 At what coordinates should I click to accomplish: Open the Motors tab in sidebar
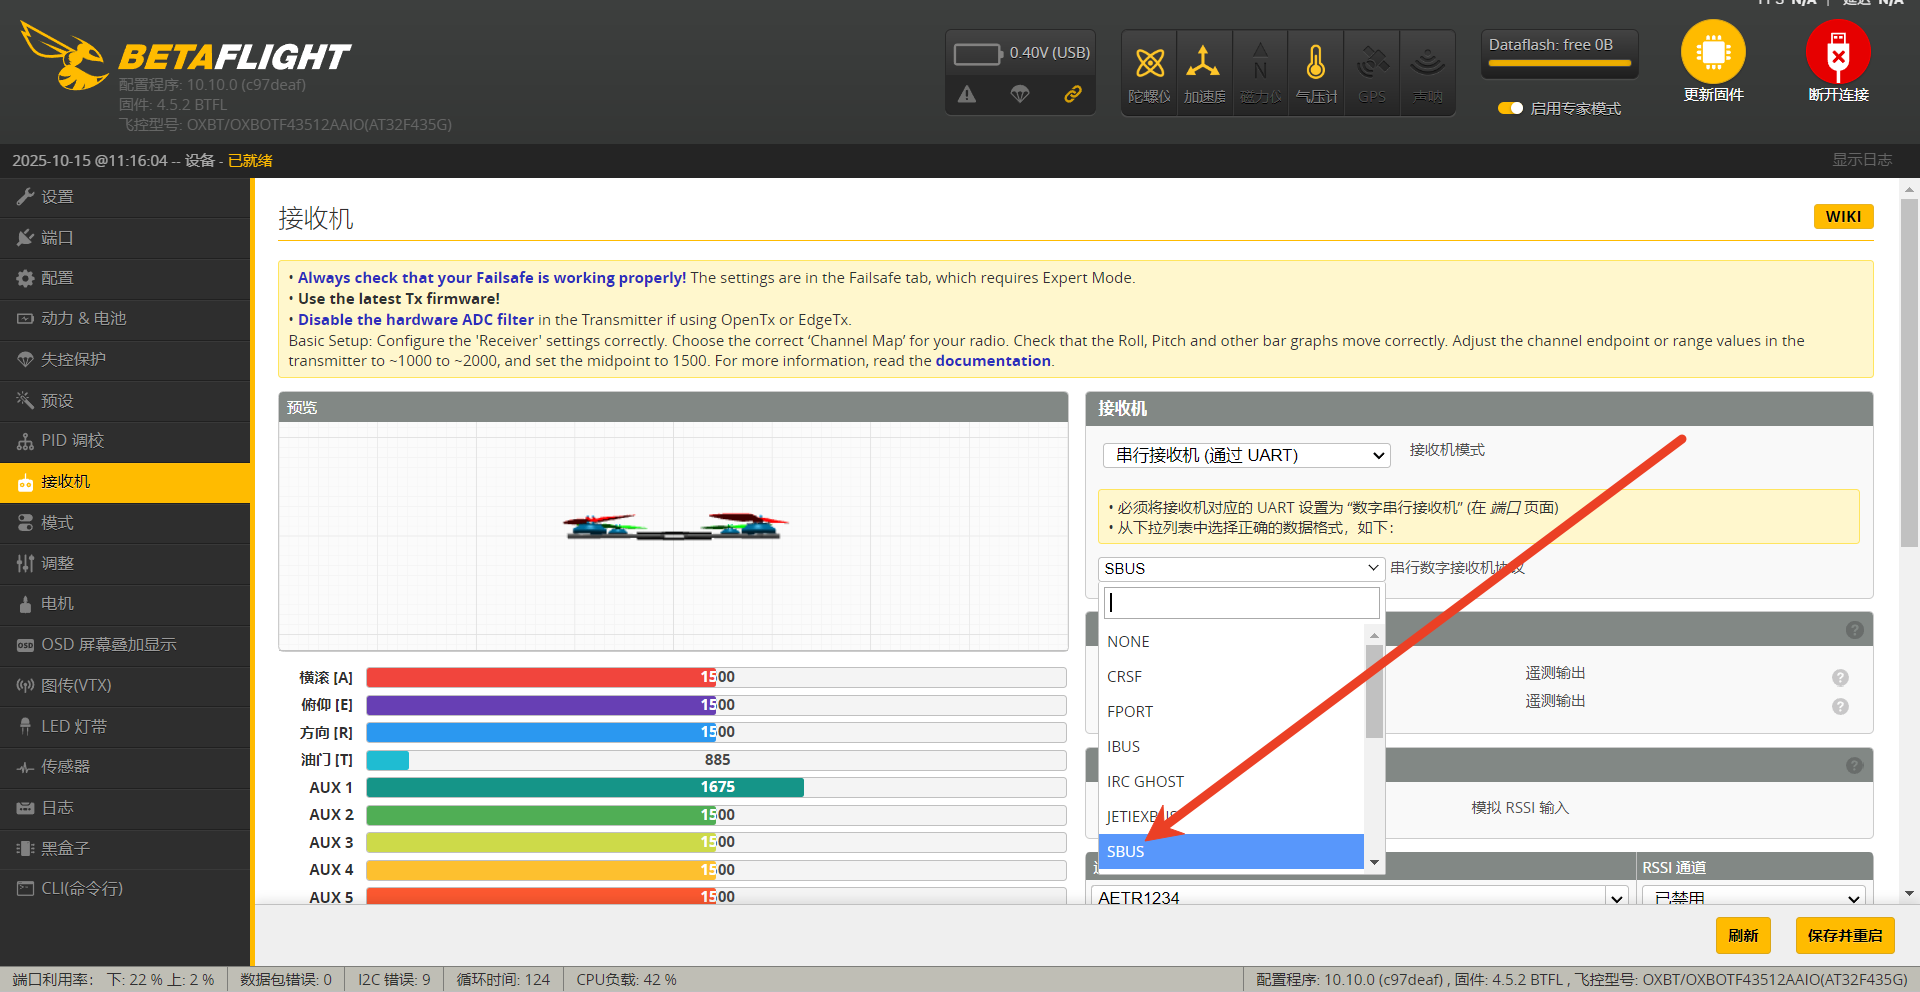coord(57,604)
